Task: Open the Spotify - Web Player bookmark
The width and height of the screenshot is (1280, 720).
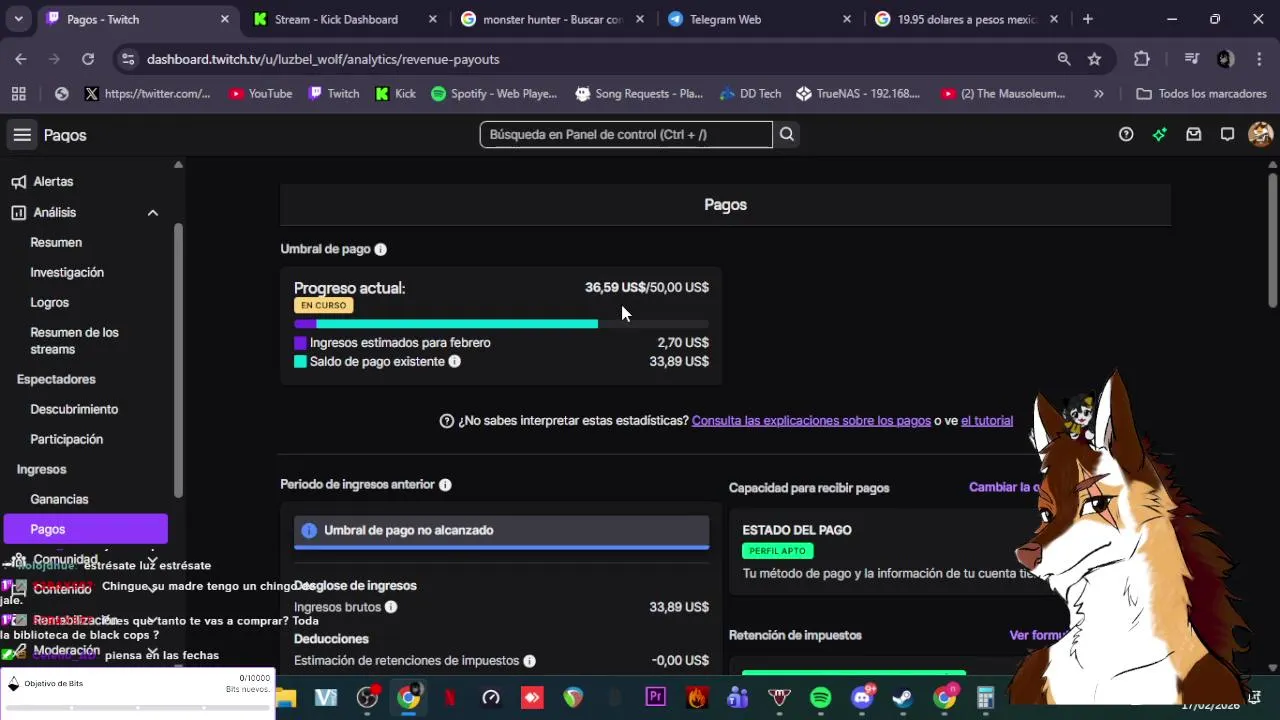Action: click(x=494, y=94)
